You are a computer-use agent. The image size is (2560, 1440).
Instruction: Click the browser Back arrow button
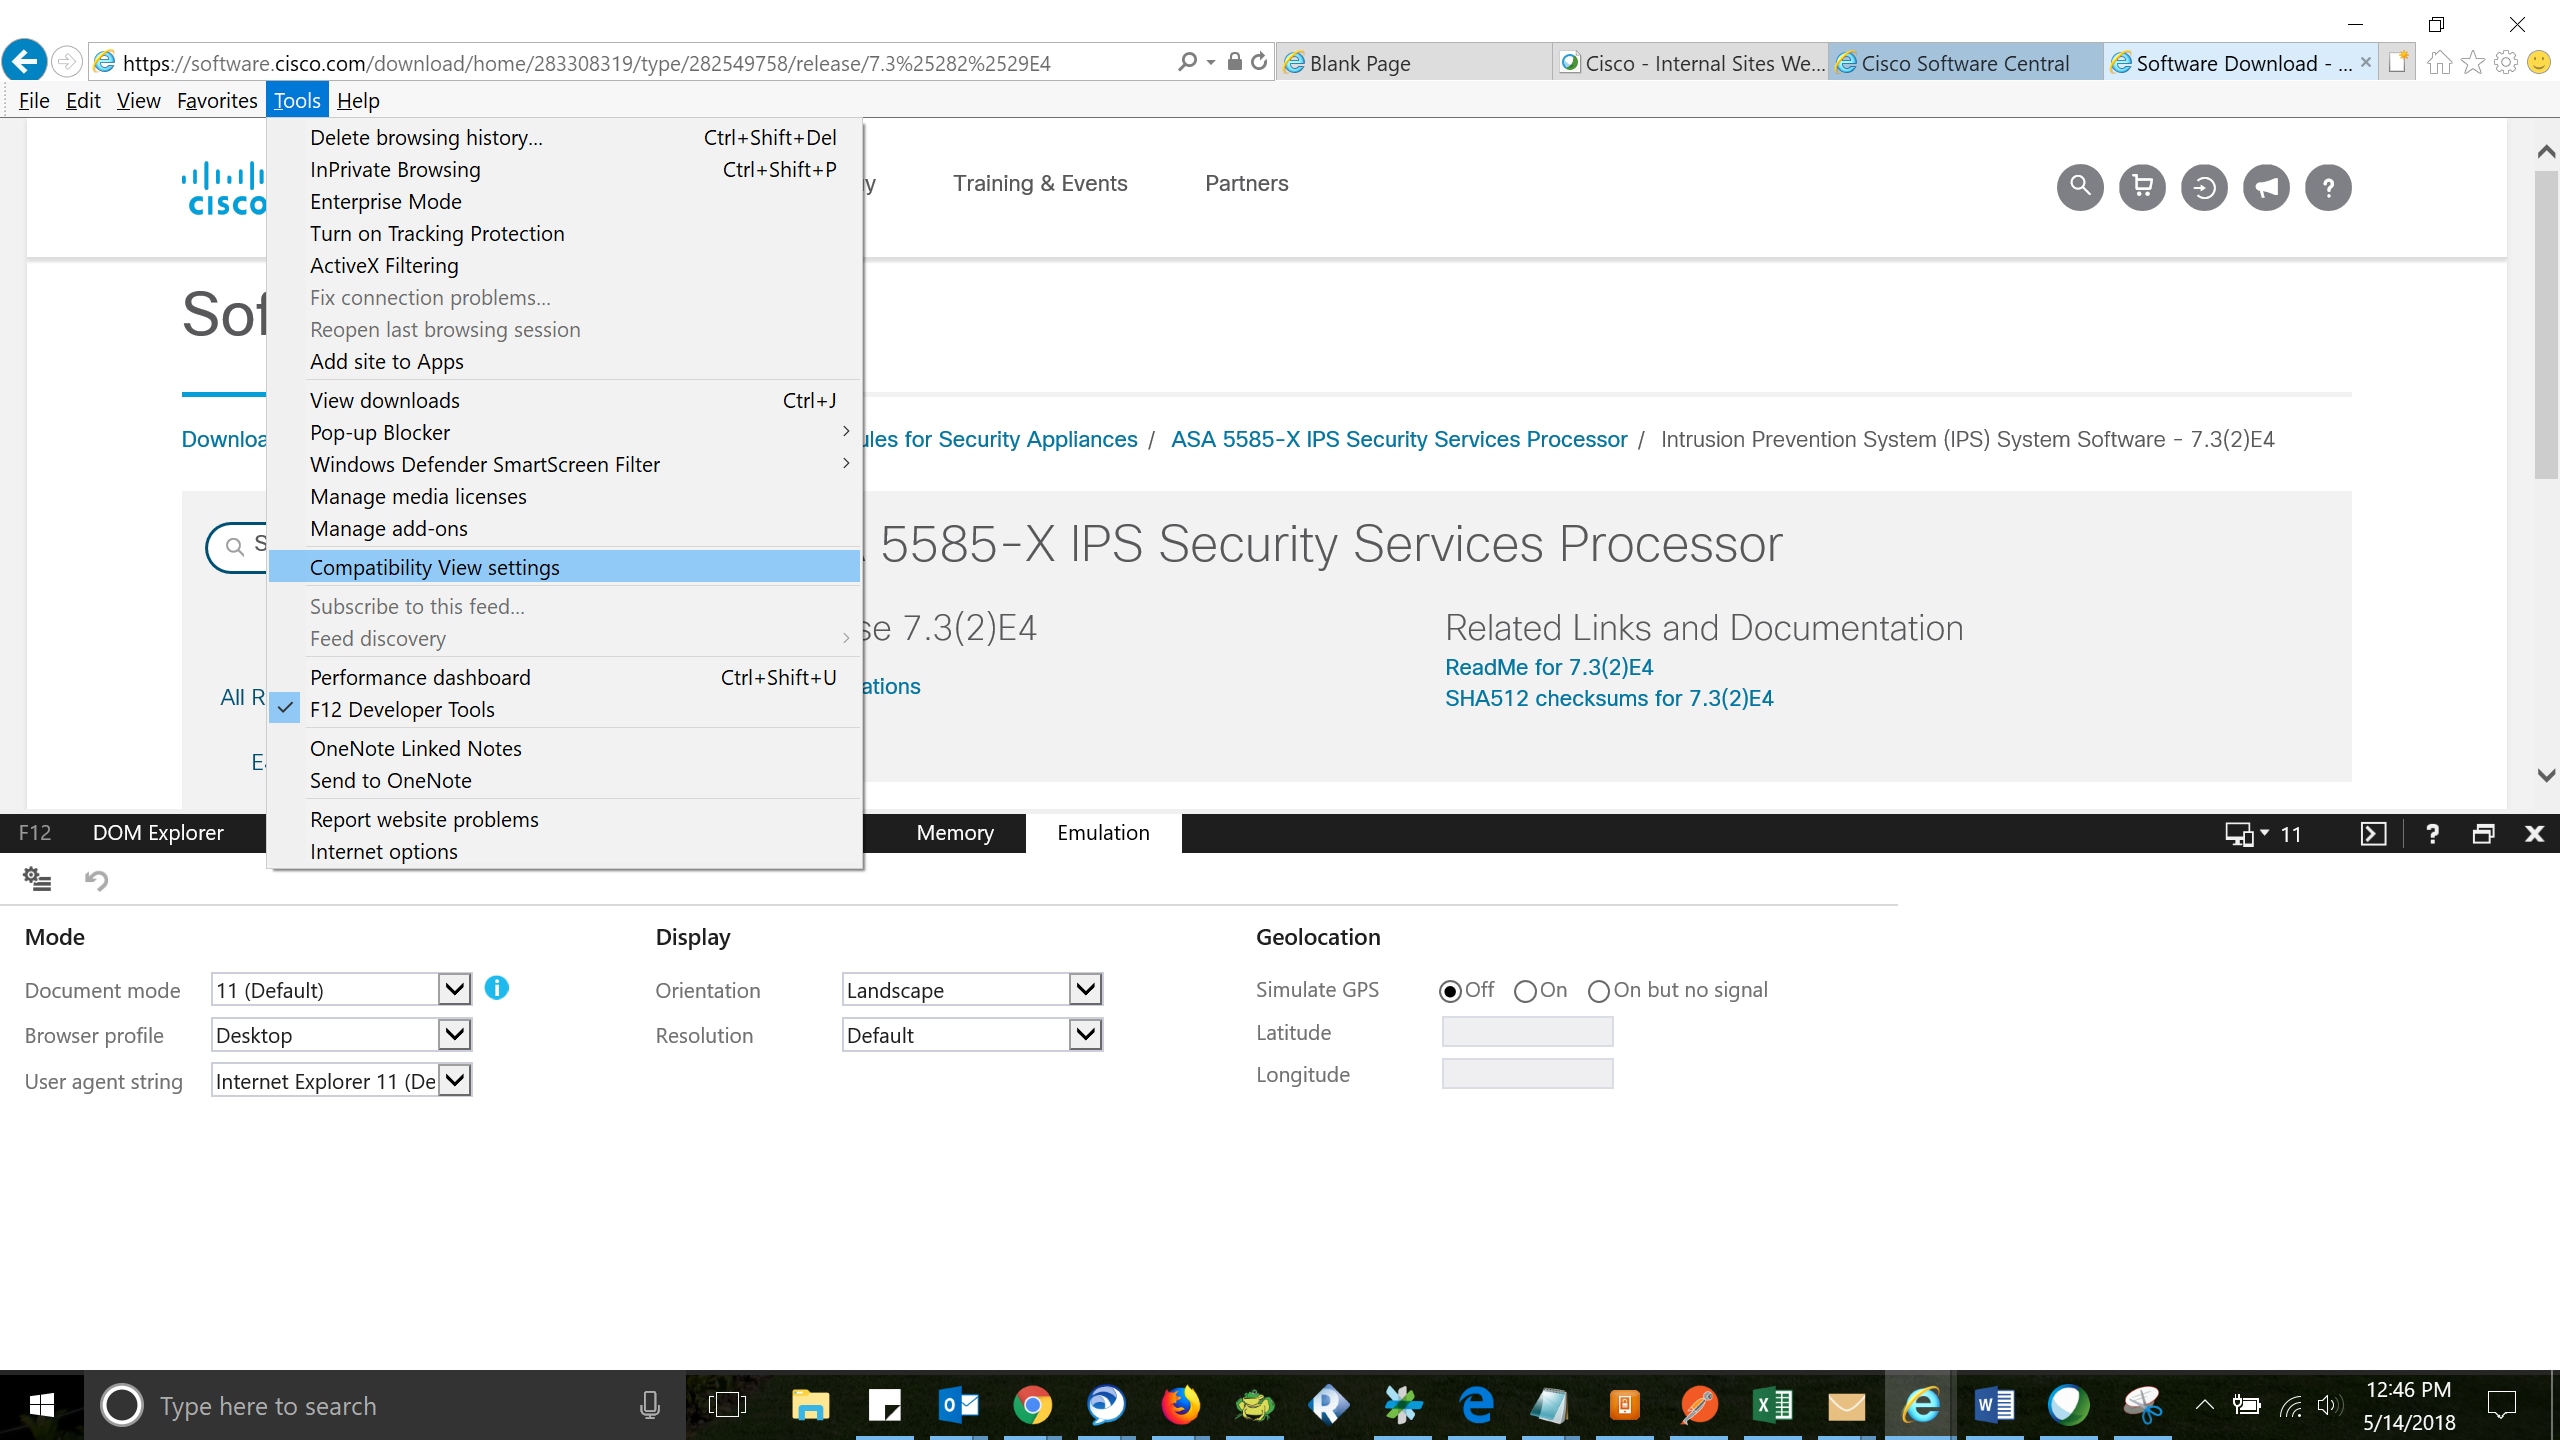(x=24, y=62)
